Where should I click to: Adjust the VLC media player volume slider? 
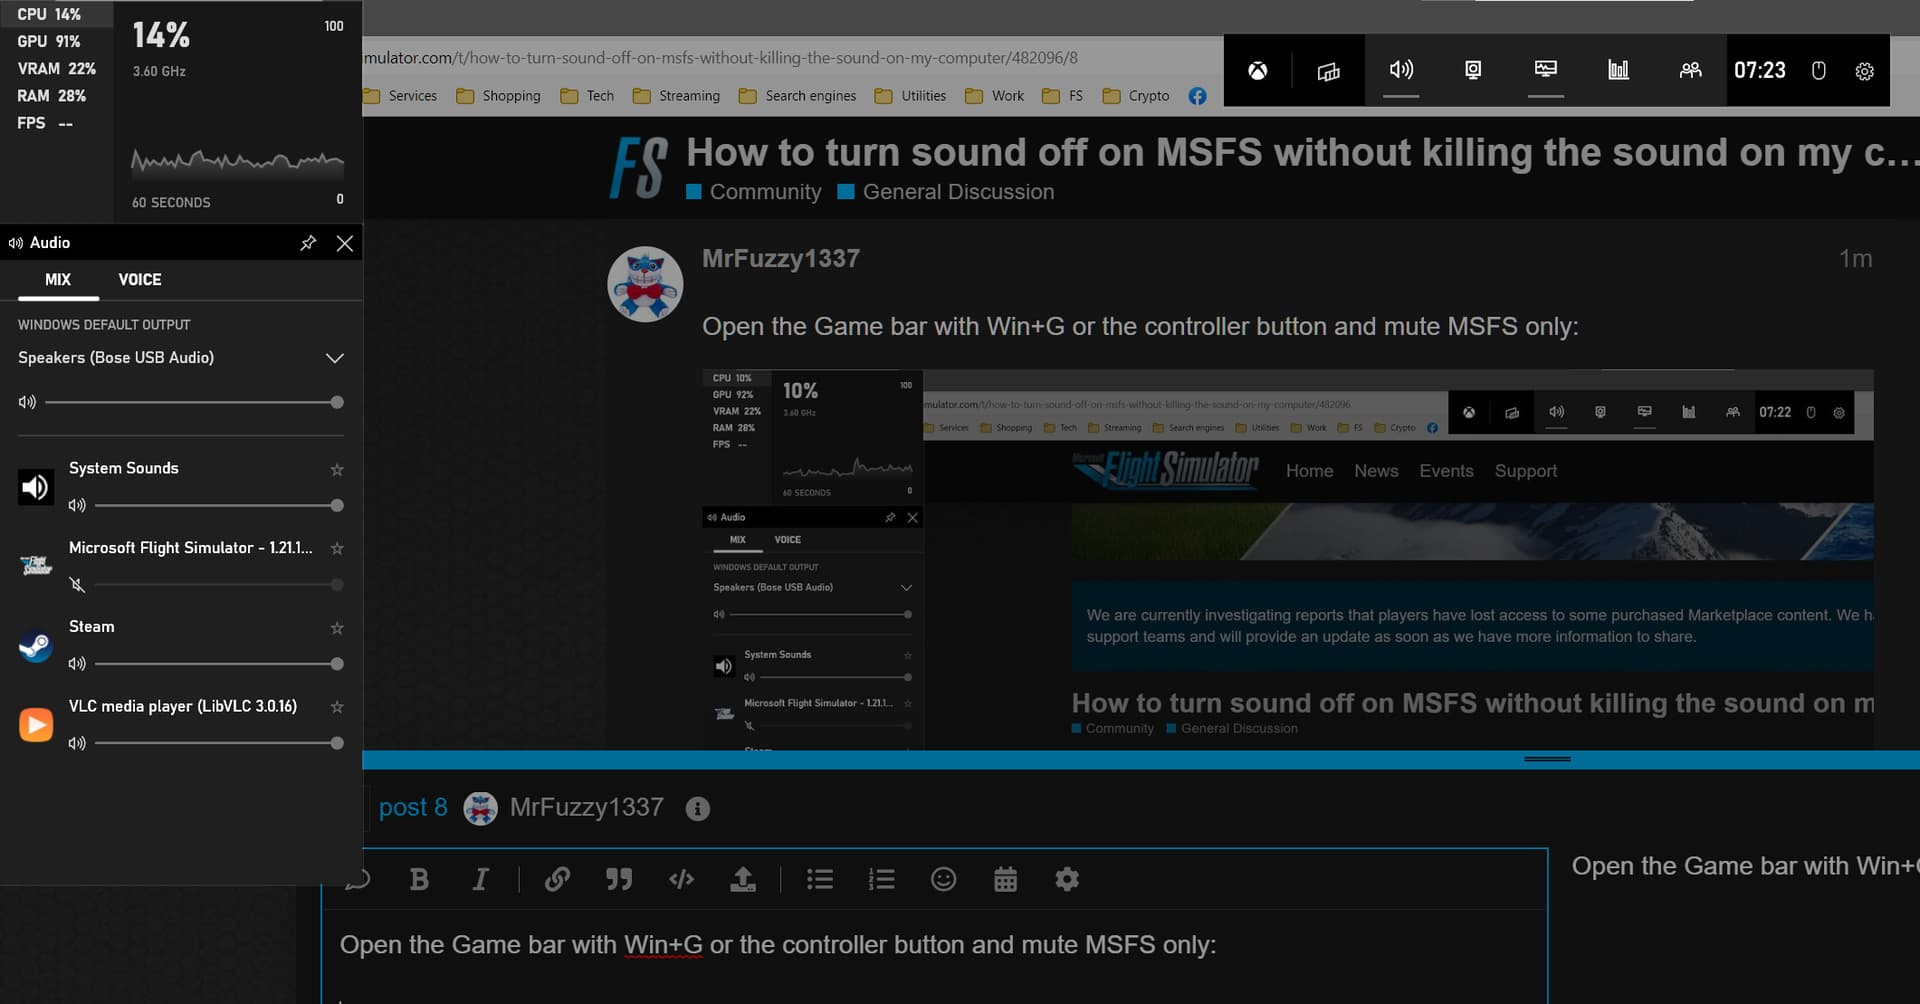tap(219, 743)
